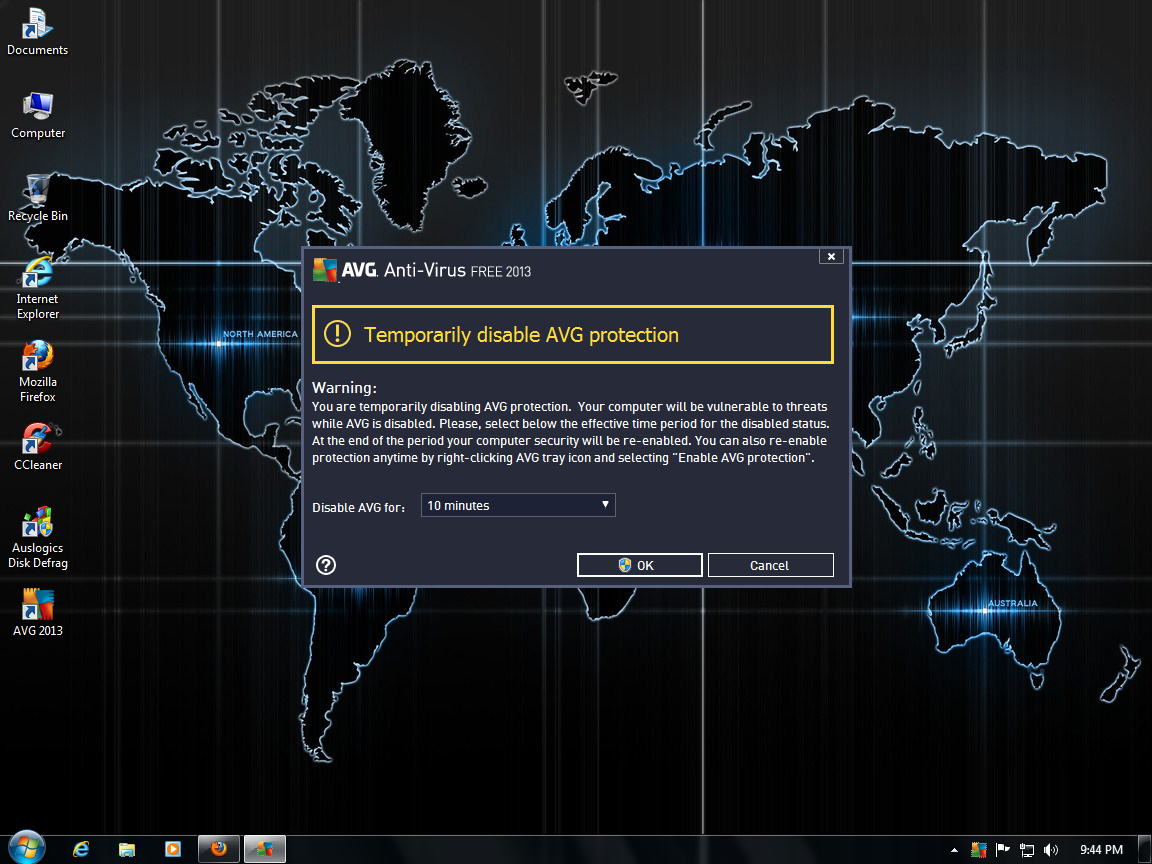
Task: Open the network tray icon
Action: (x=1026, y=850)
